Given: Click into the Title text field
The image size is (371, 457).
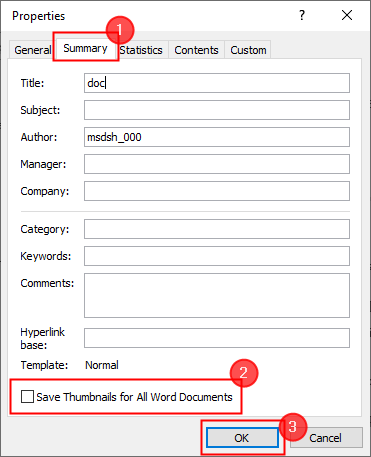Looking at the screenshot, I should (217, 83).
